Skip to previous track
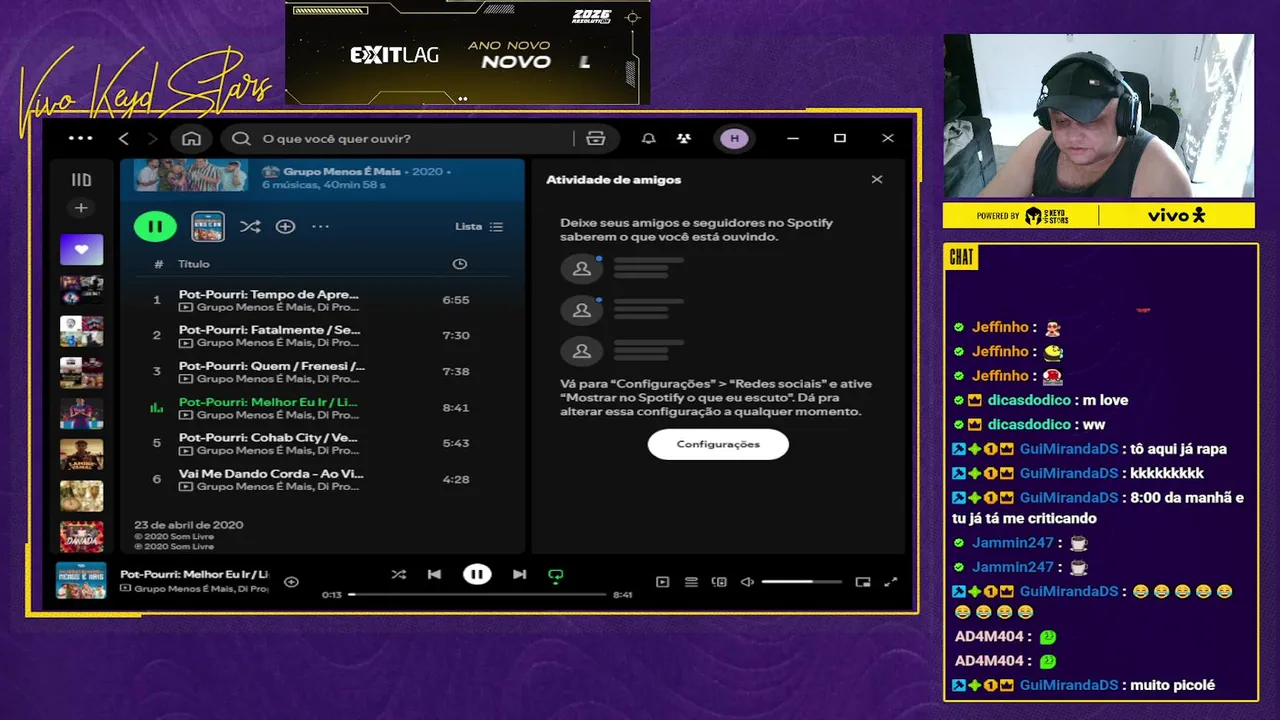Image resolution: width=1280 pixels, height=720 pixels. 434,574
